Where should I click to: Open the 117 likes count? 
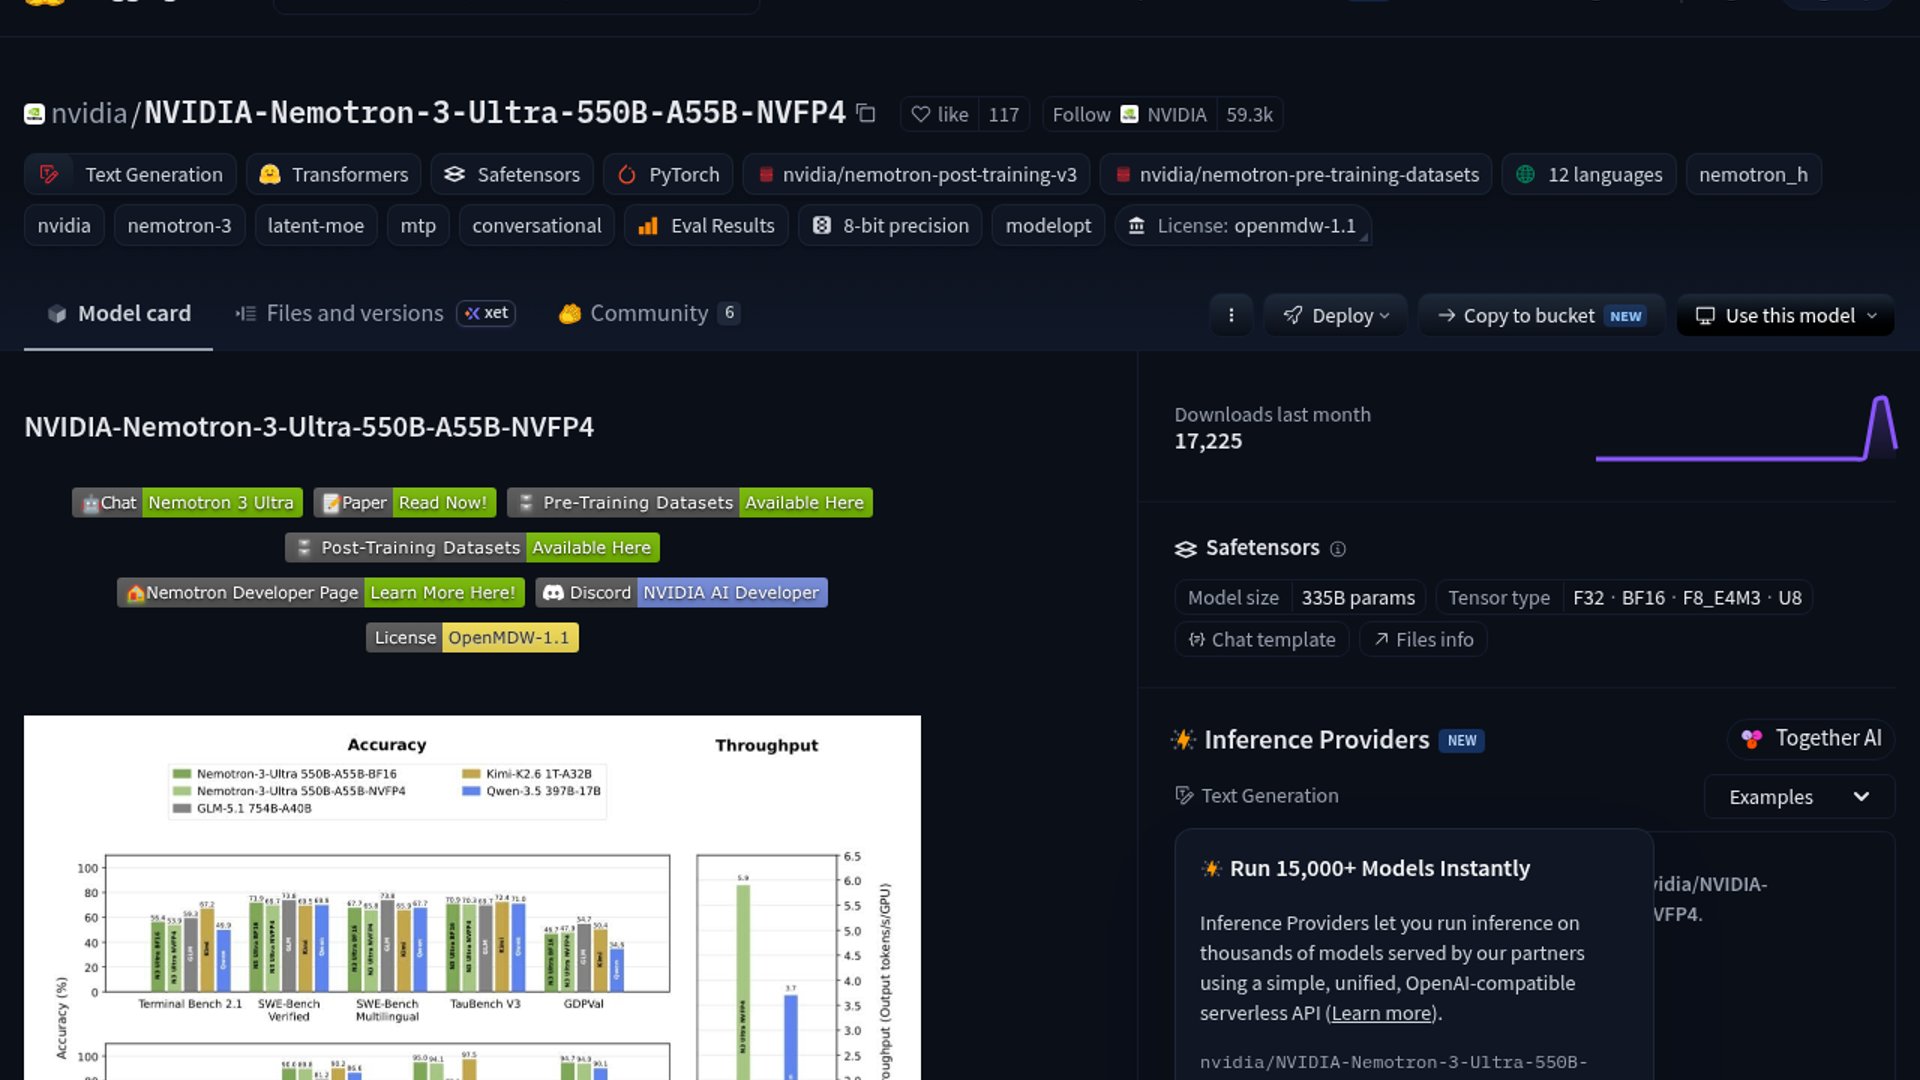click(1003, 115)
